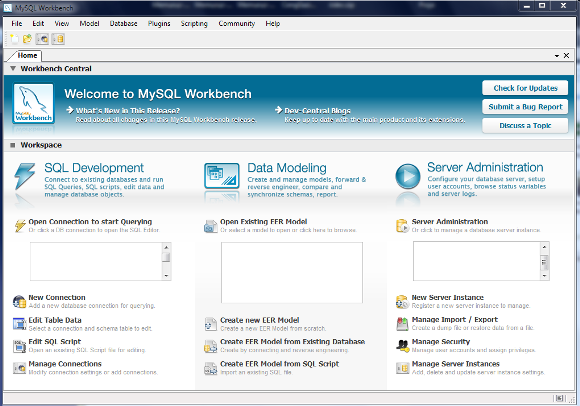Click the server instances list scroll down arrow

coord(544,275)
